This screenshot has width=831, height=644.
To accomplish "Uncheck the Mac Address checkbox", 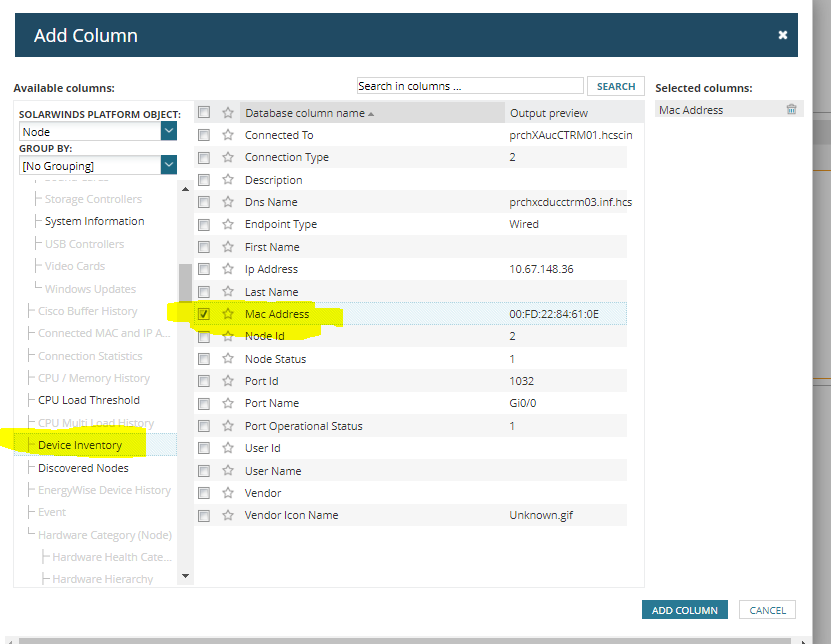I will click(x=204, y=314).
